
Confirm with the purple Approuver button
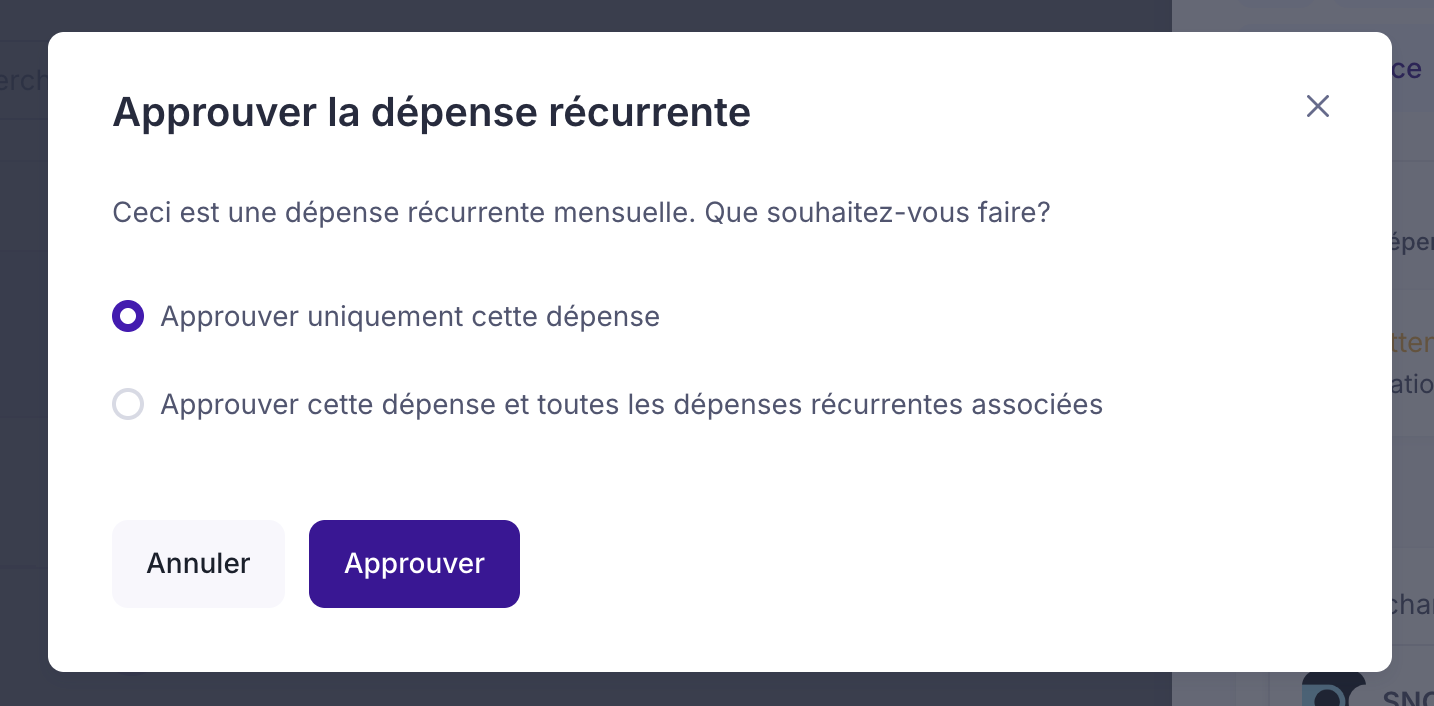(x=414, y=564)
